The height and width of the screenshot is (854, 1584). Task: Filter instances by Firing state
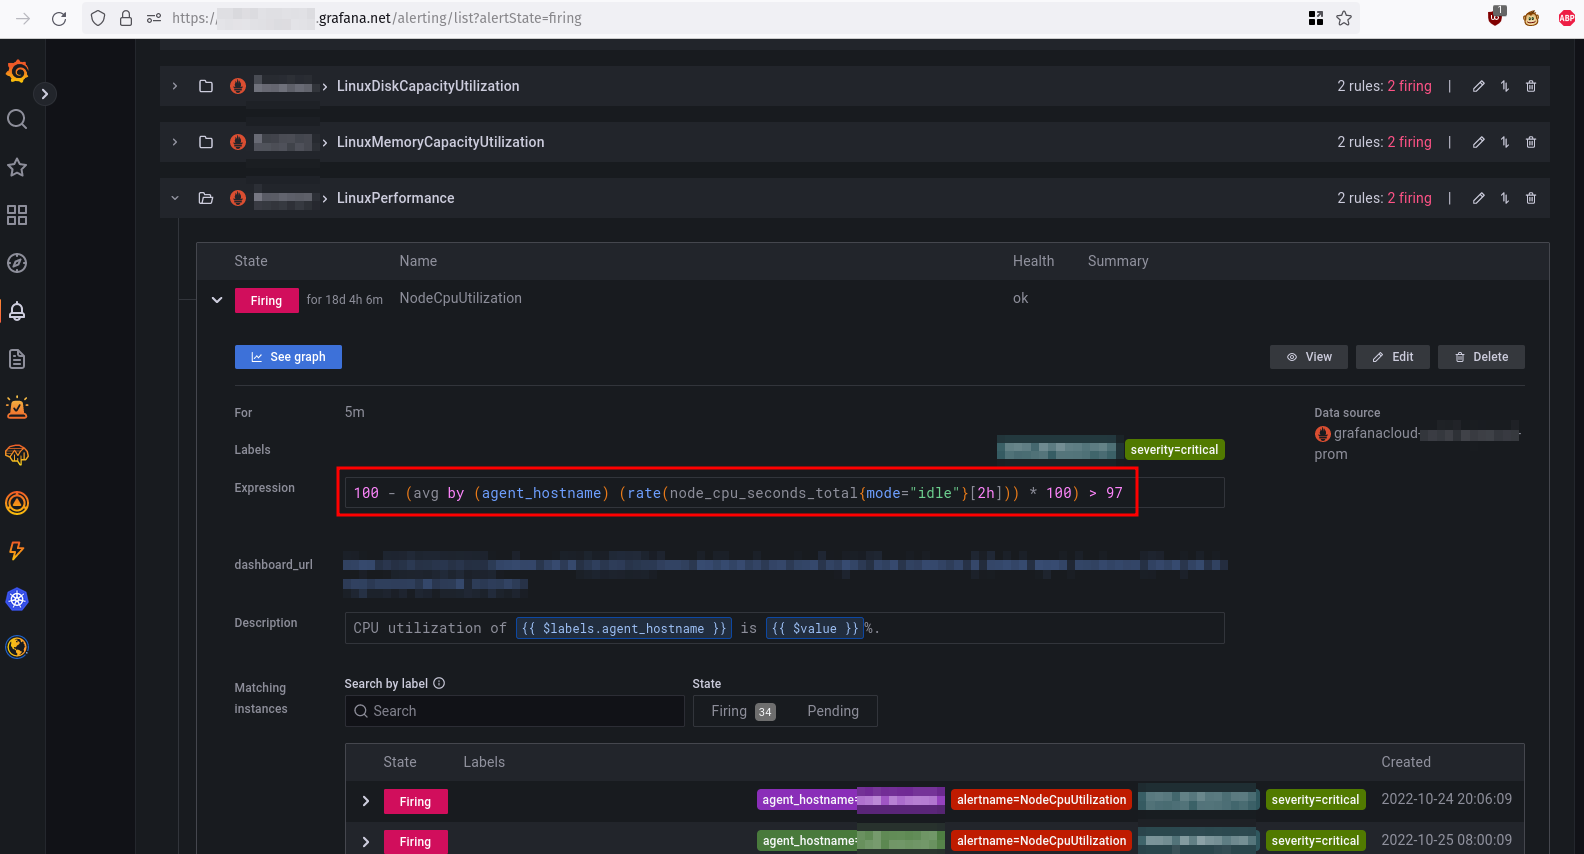[x=742, y=711]
